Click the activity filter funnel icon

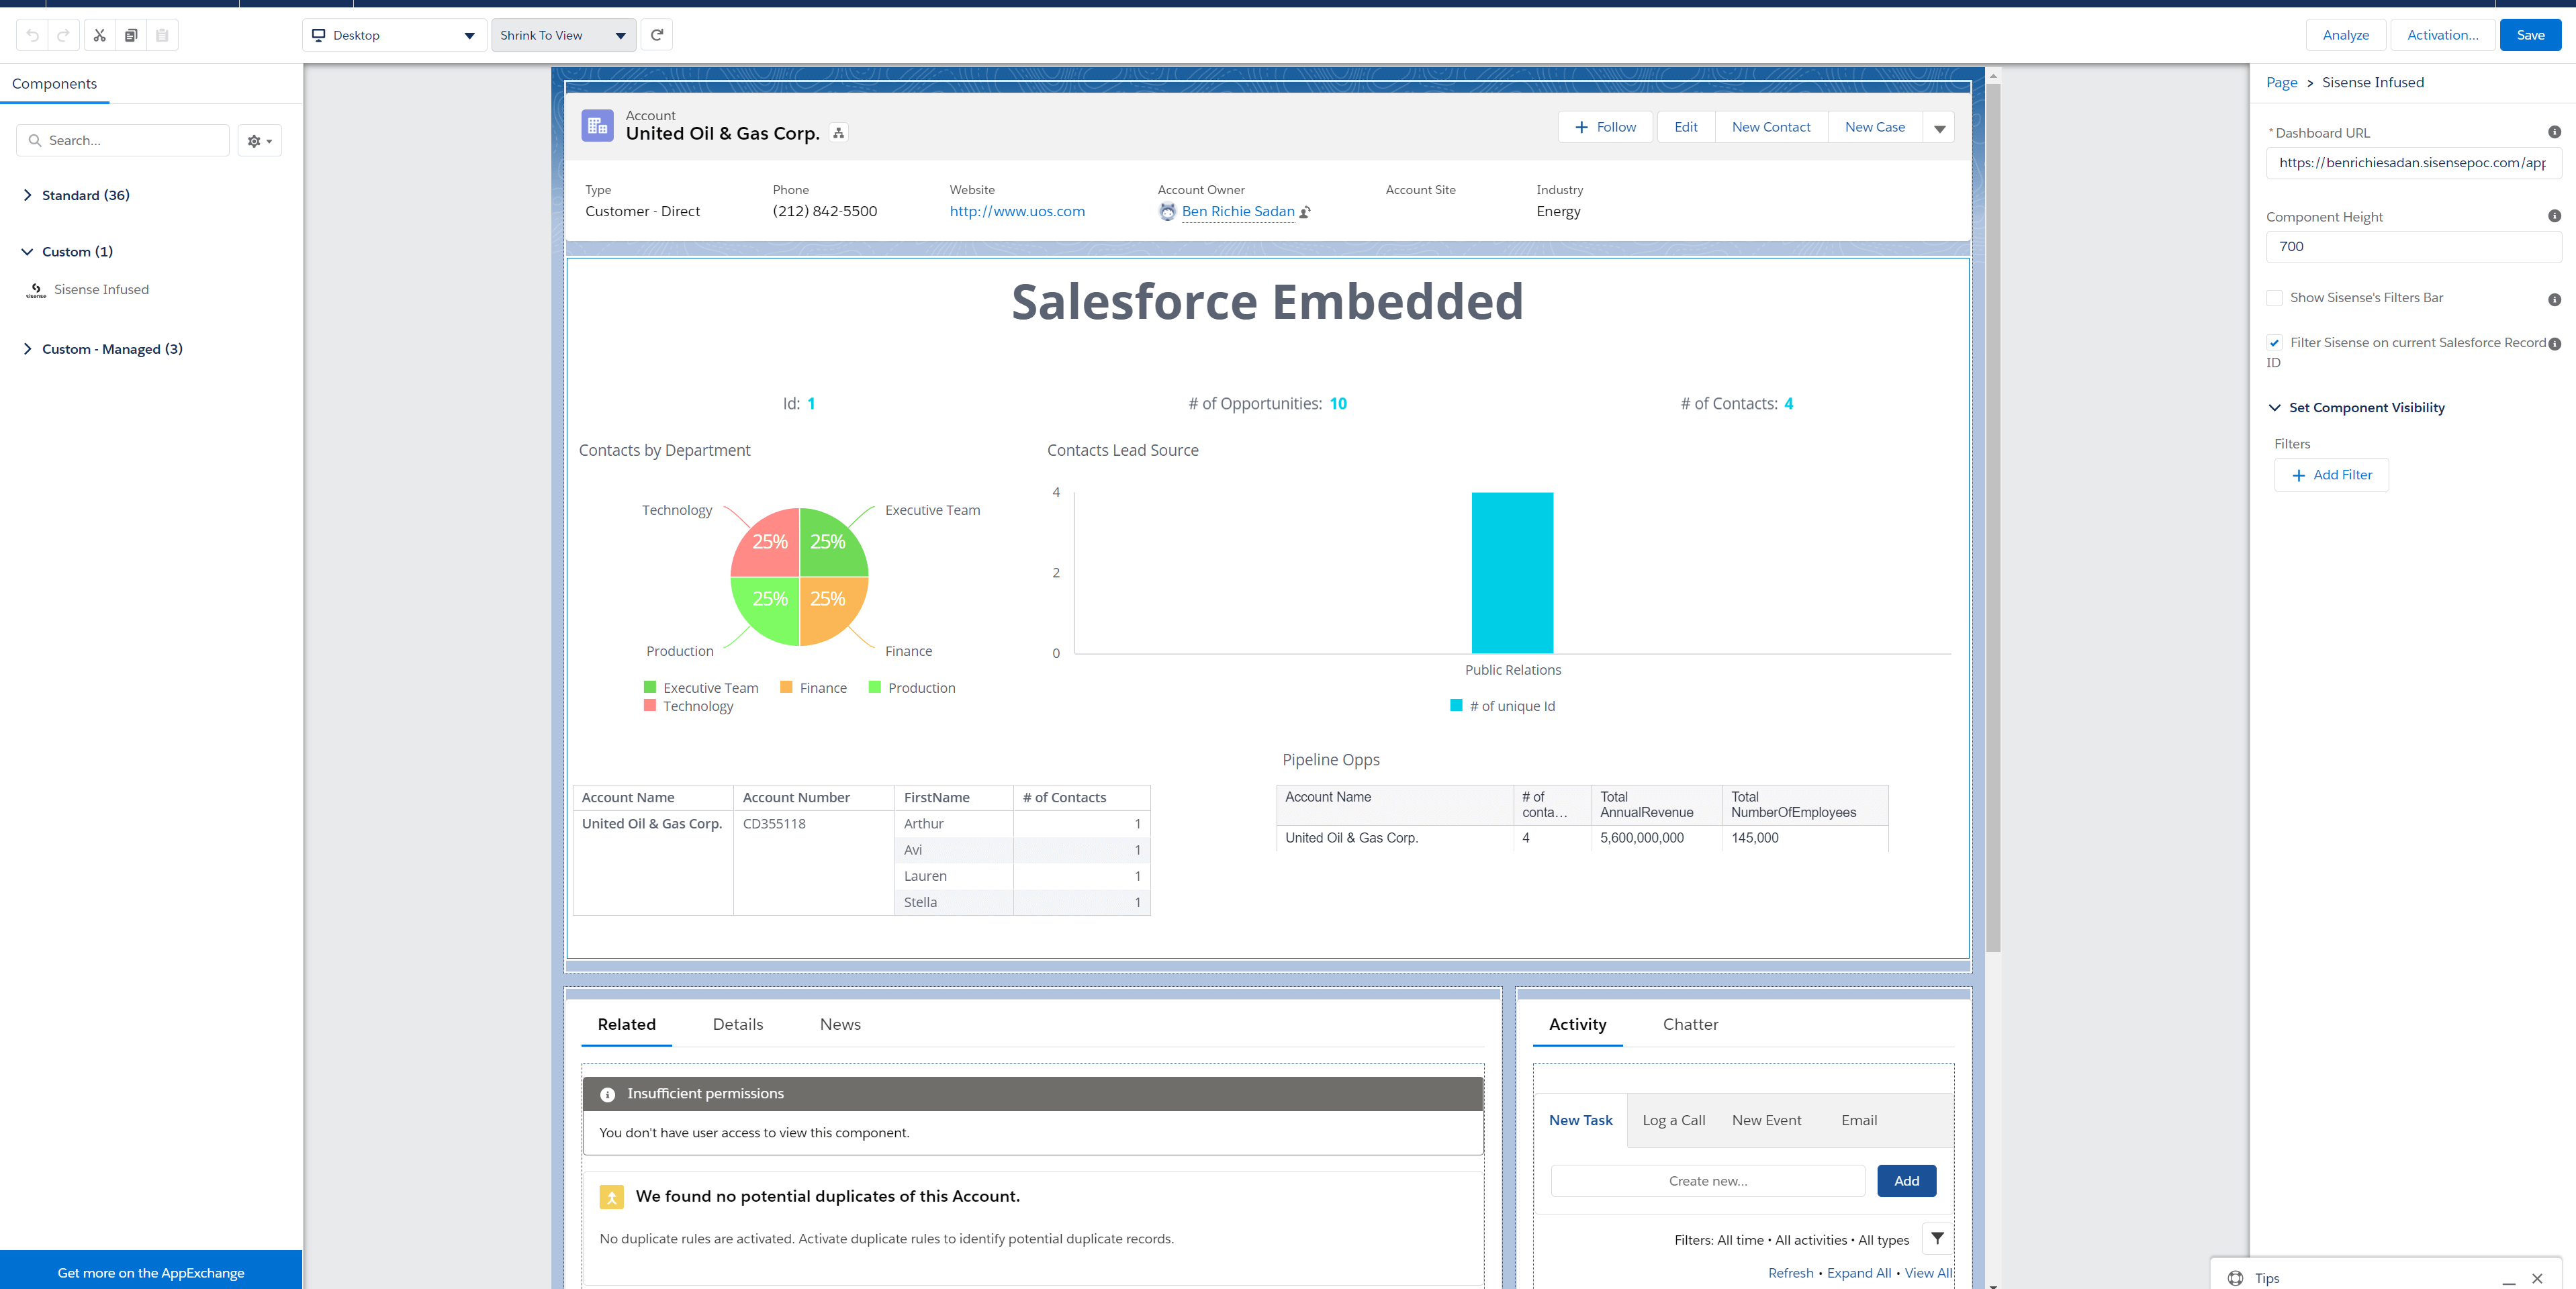pos(1937,1238)
